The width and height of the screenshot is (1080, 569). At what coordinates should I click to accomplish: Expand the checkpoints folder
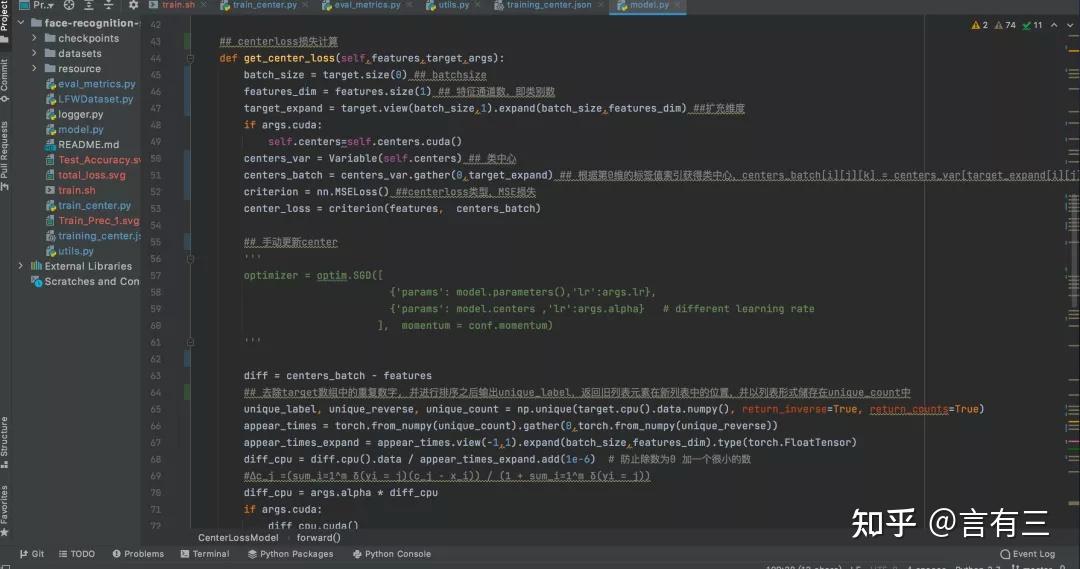tap(34, 38)
